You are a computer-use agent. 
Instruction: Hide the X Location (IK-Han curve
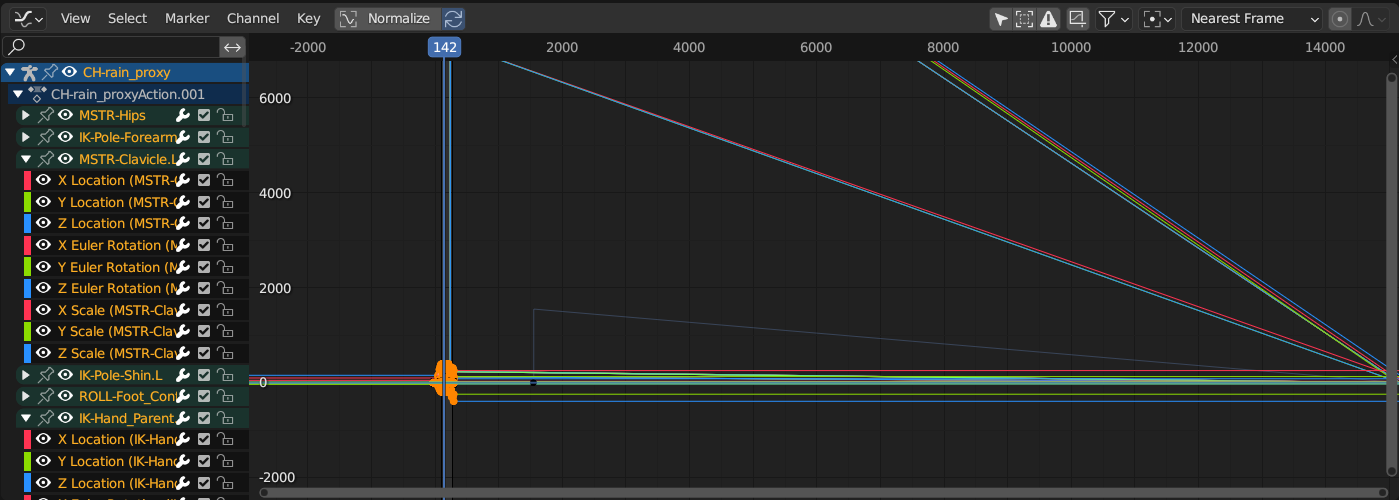pos(44,439)
